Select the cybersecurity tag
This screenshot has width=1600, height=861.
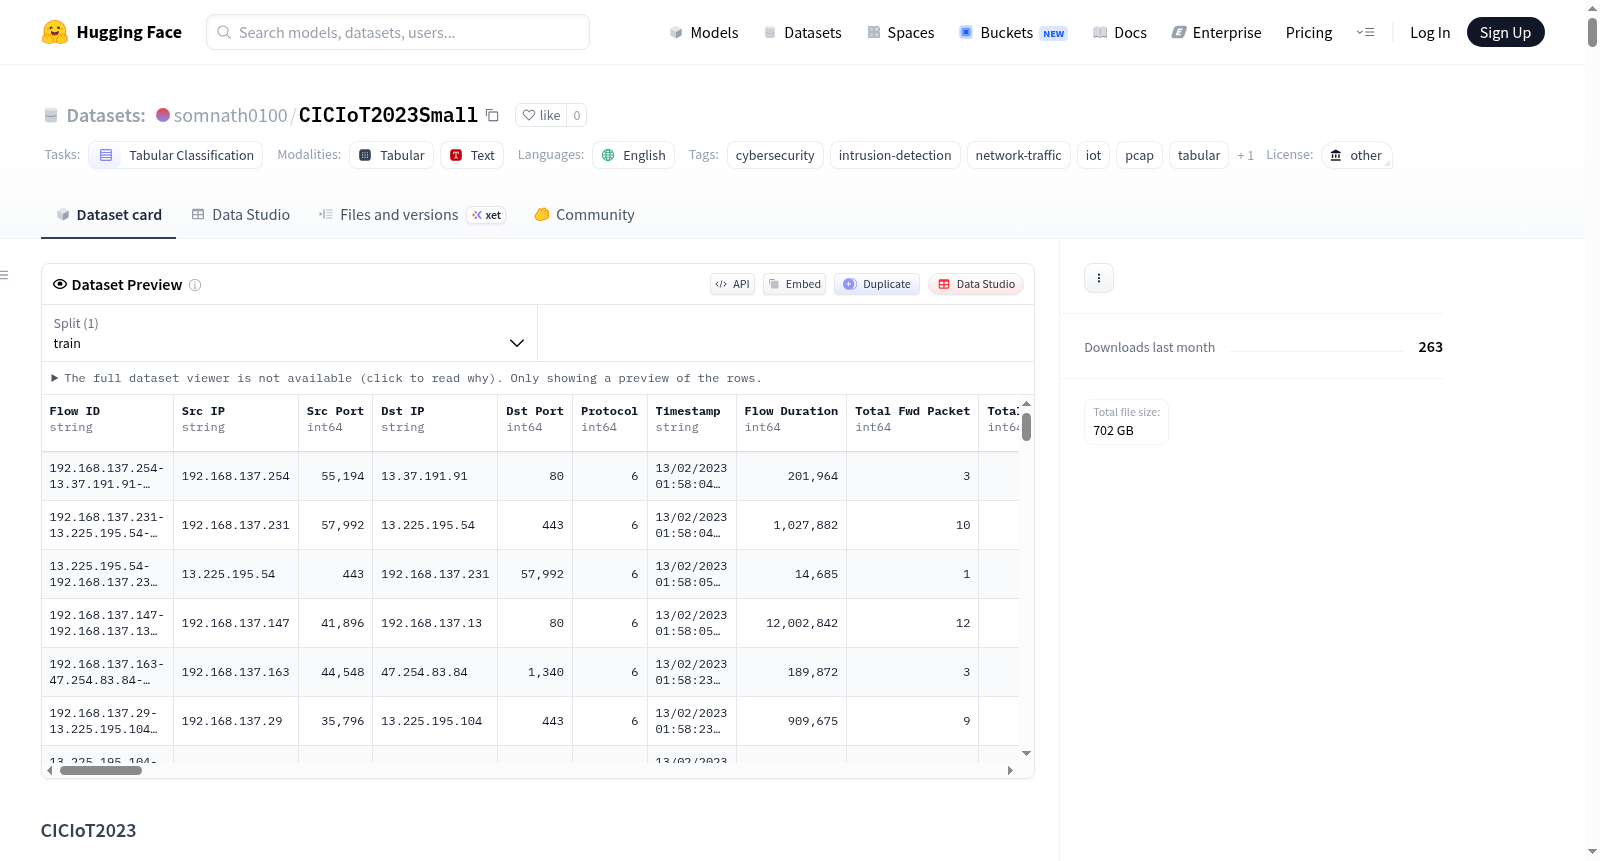(x=775, y=155)
